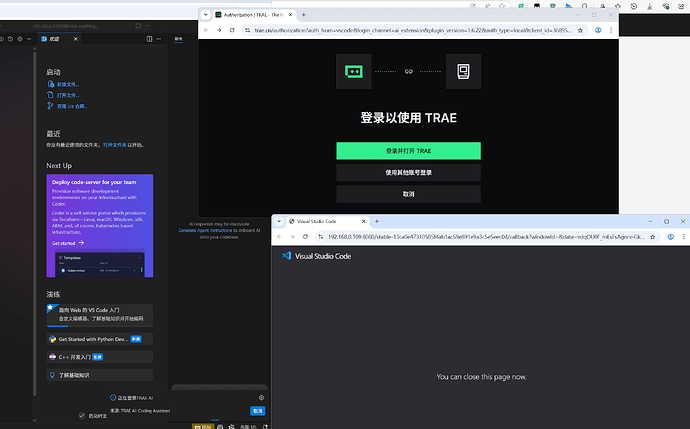Open a new tab in the Visual Studio Code window
Viewport: 690px width, 429px height.
pyautogui.click(x=377, y=221)
